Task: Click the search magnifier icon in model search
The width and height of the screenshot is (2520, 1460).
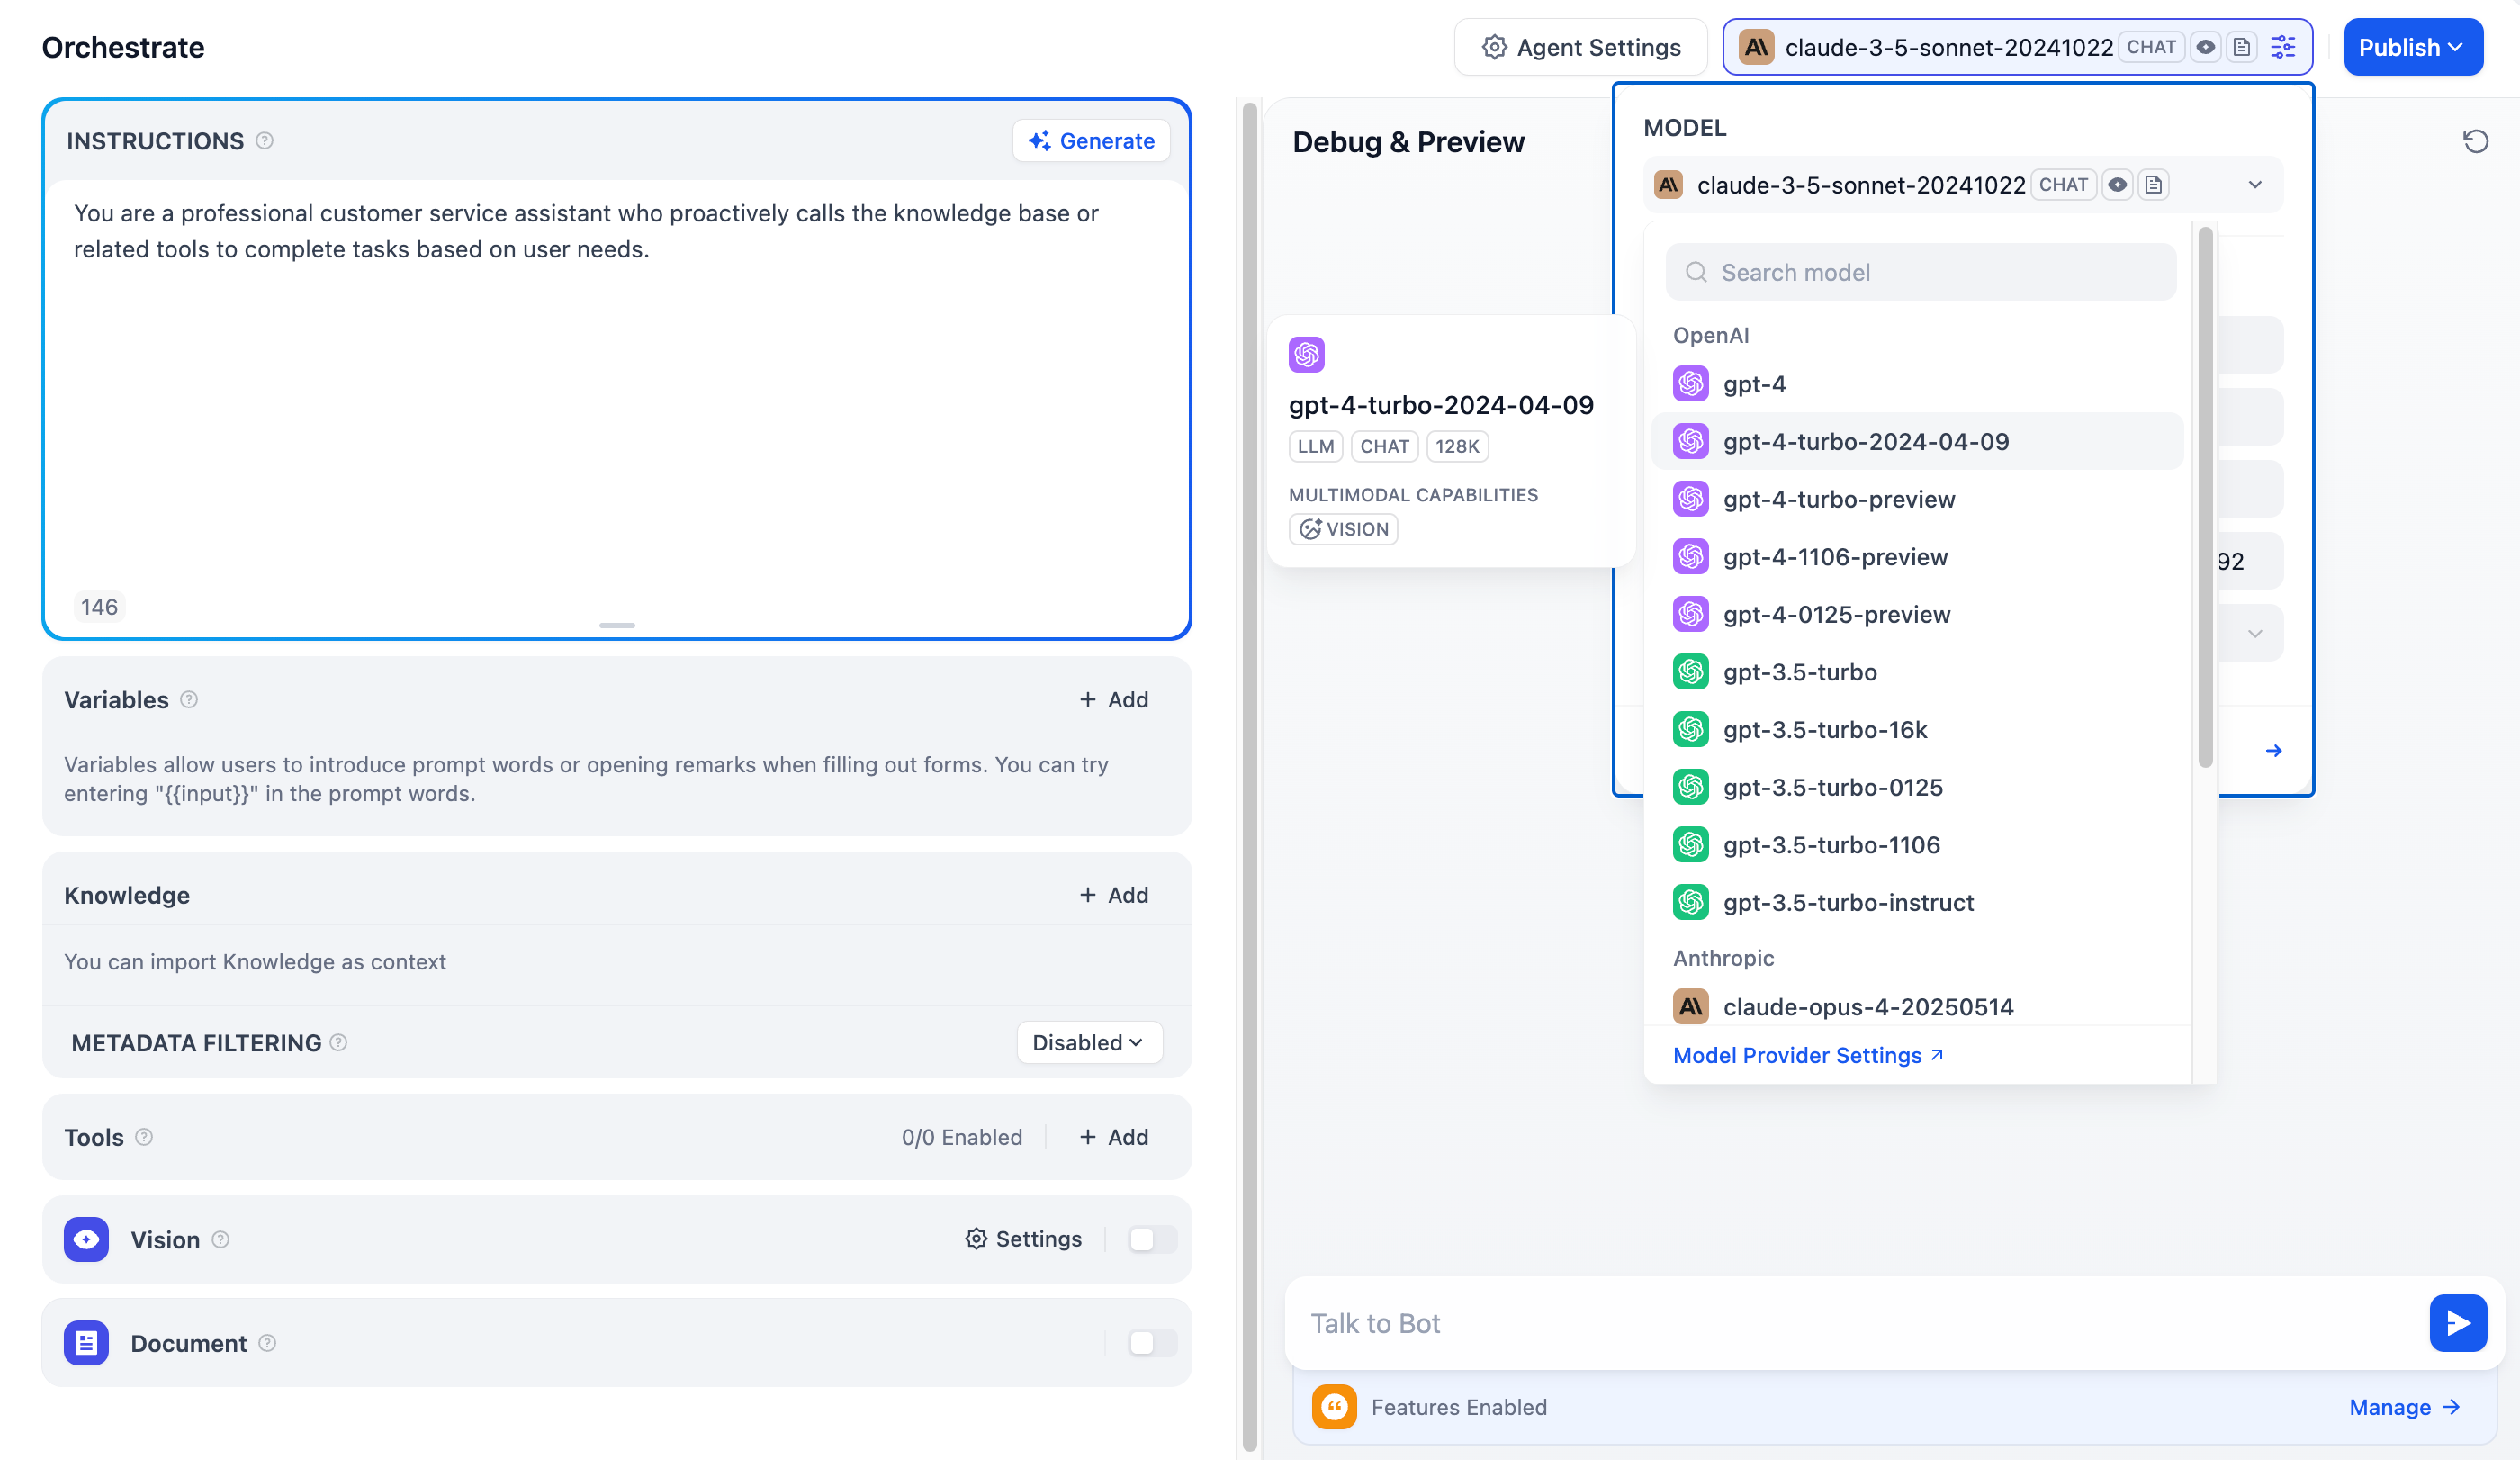Action: pyautogui.click(x=1696, y=272)
